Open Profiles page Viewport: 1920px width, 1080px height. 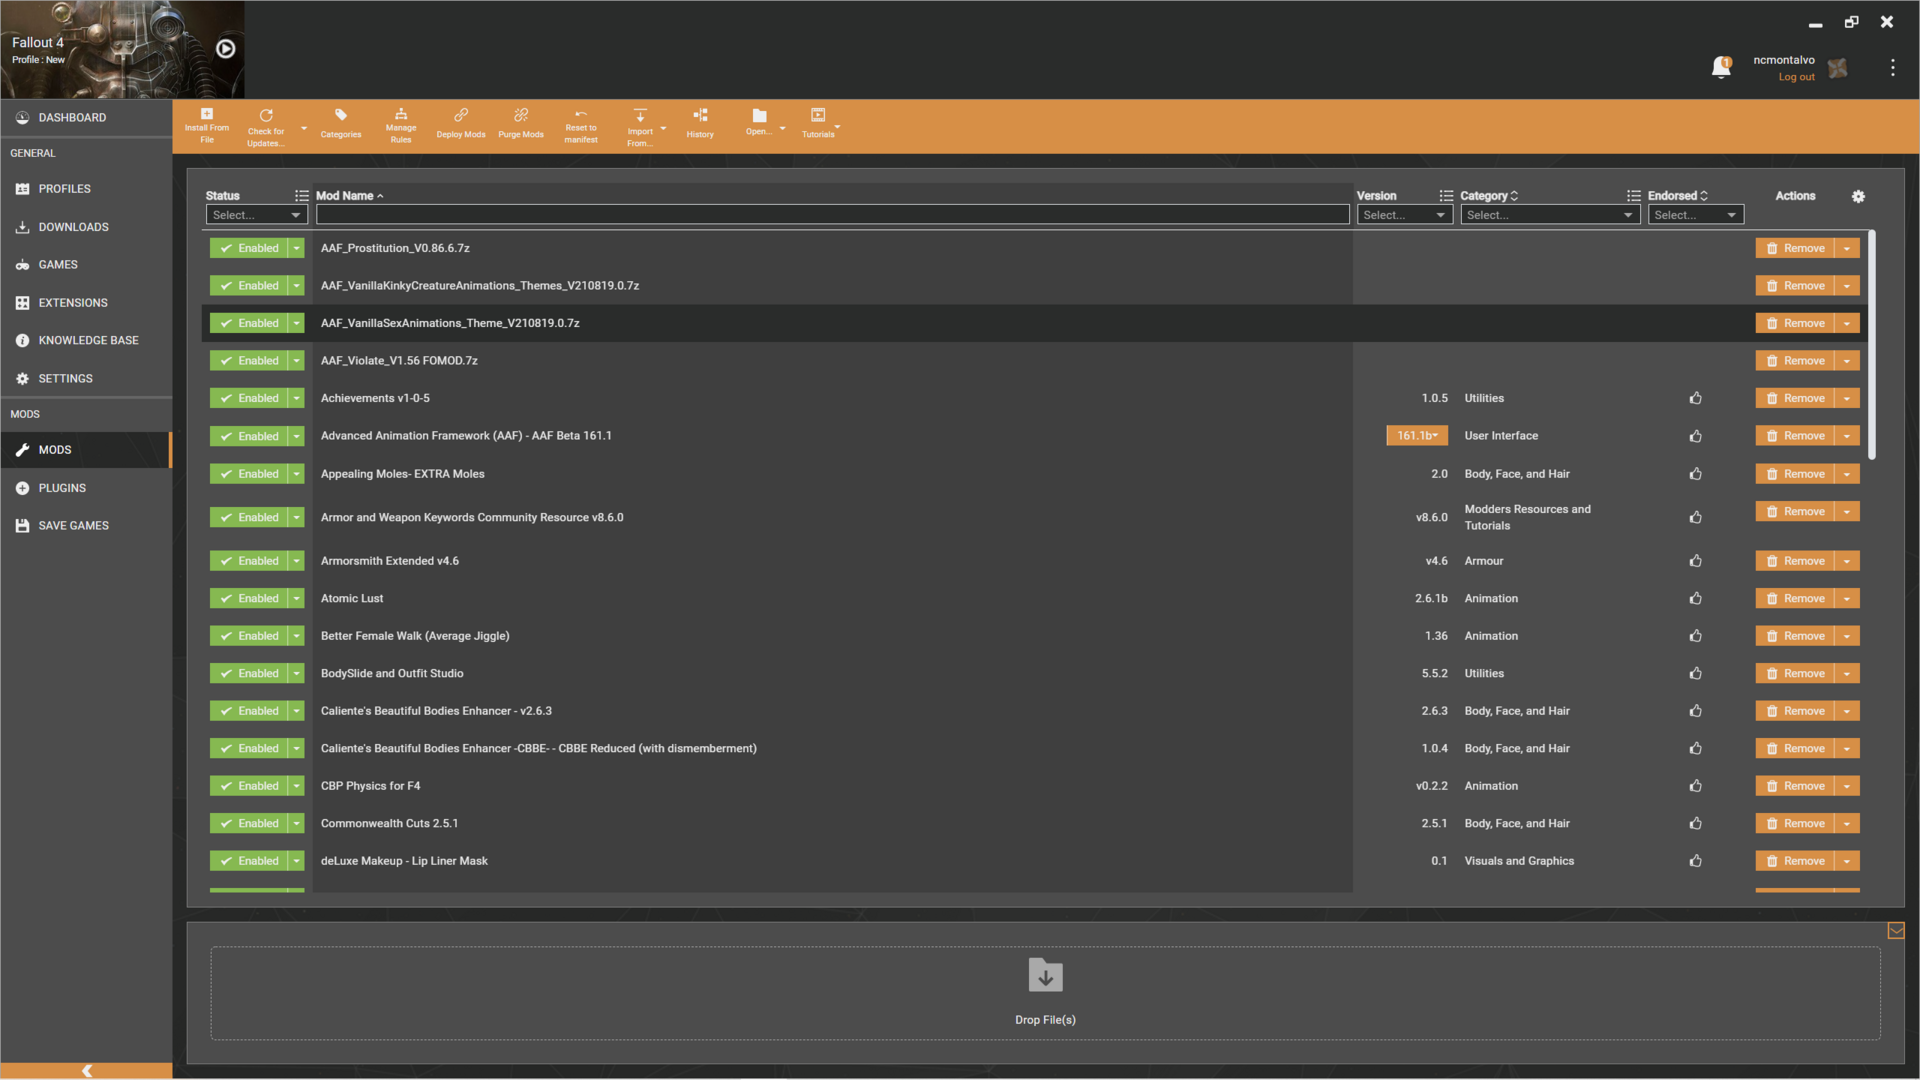click(x=86, y=189)
